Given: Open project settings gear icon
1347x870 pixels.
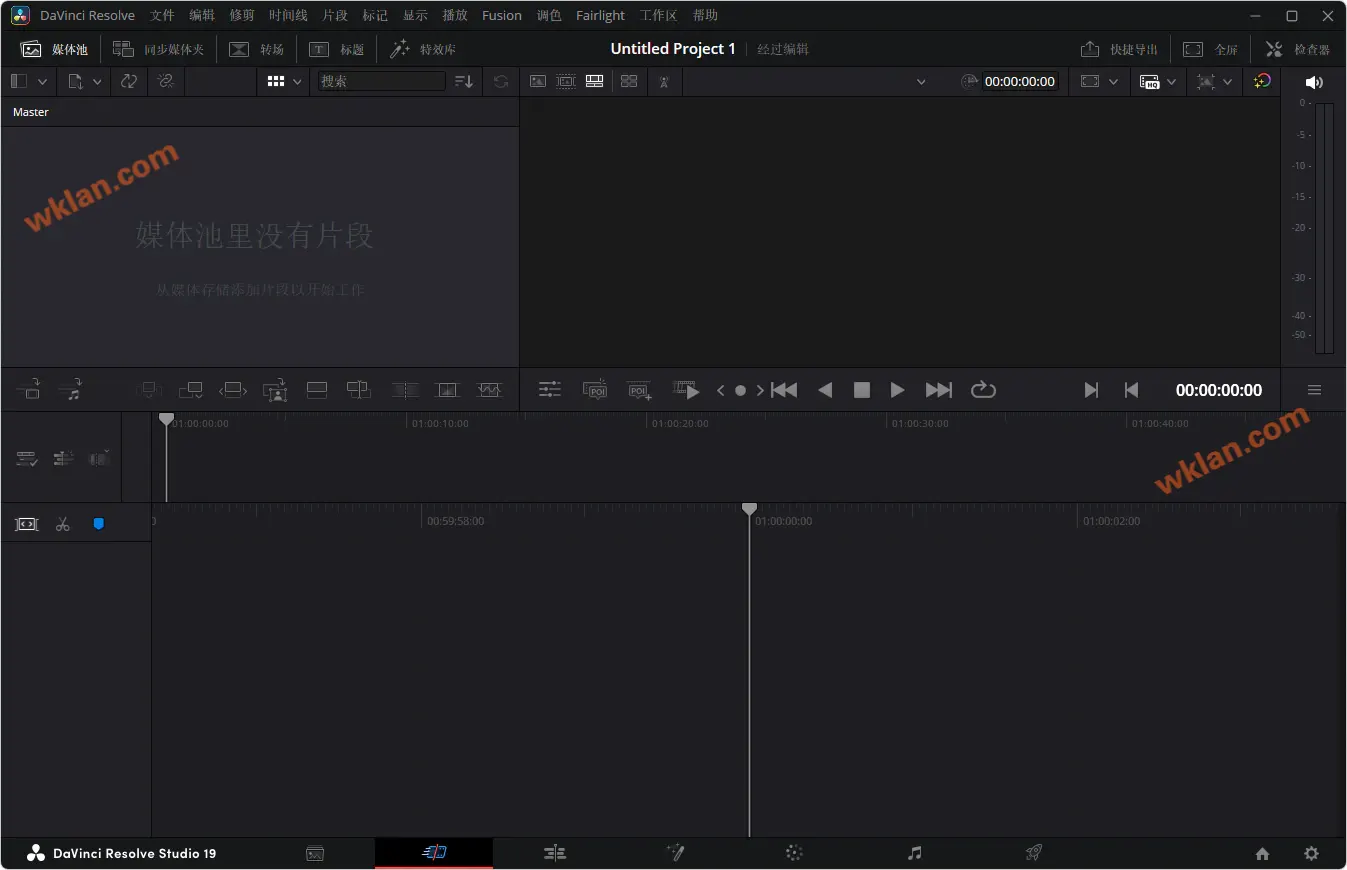Looking at the screenshot, I should point(1311,853).
